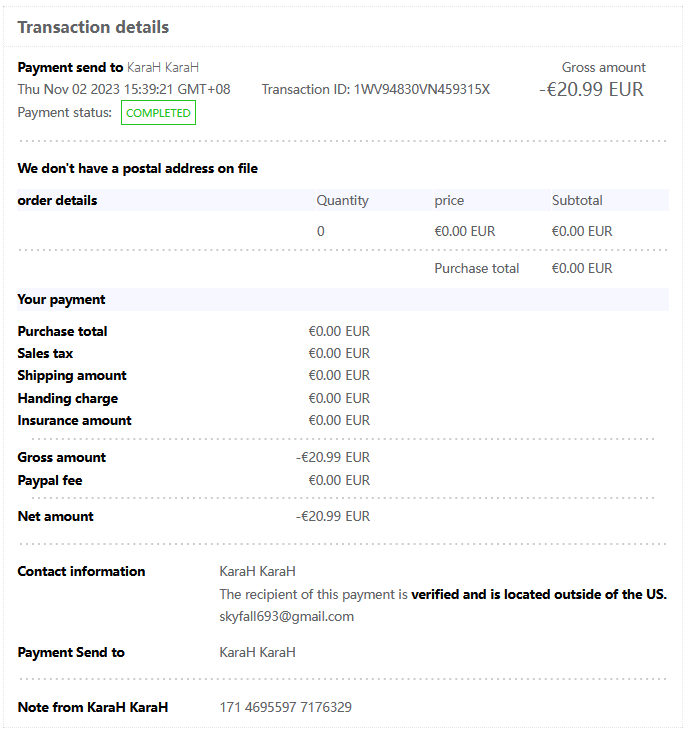This screenshot has width=688, height=732.
Task: Click the Subtotal column header
Action: pyautogui.click(x=577, y=200)
